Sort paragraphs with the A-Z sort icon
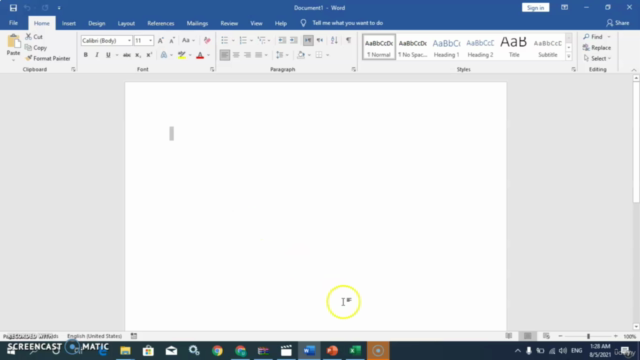640x360 pixels. pos(334,40)
